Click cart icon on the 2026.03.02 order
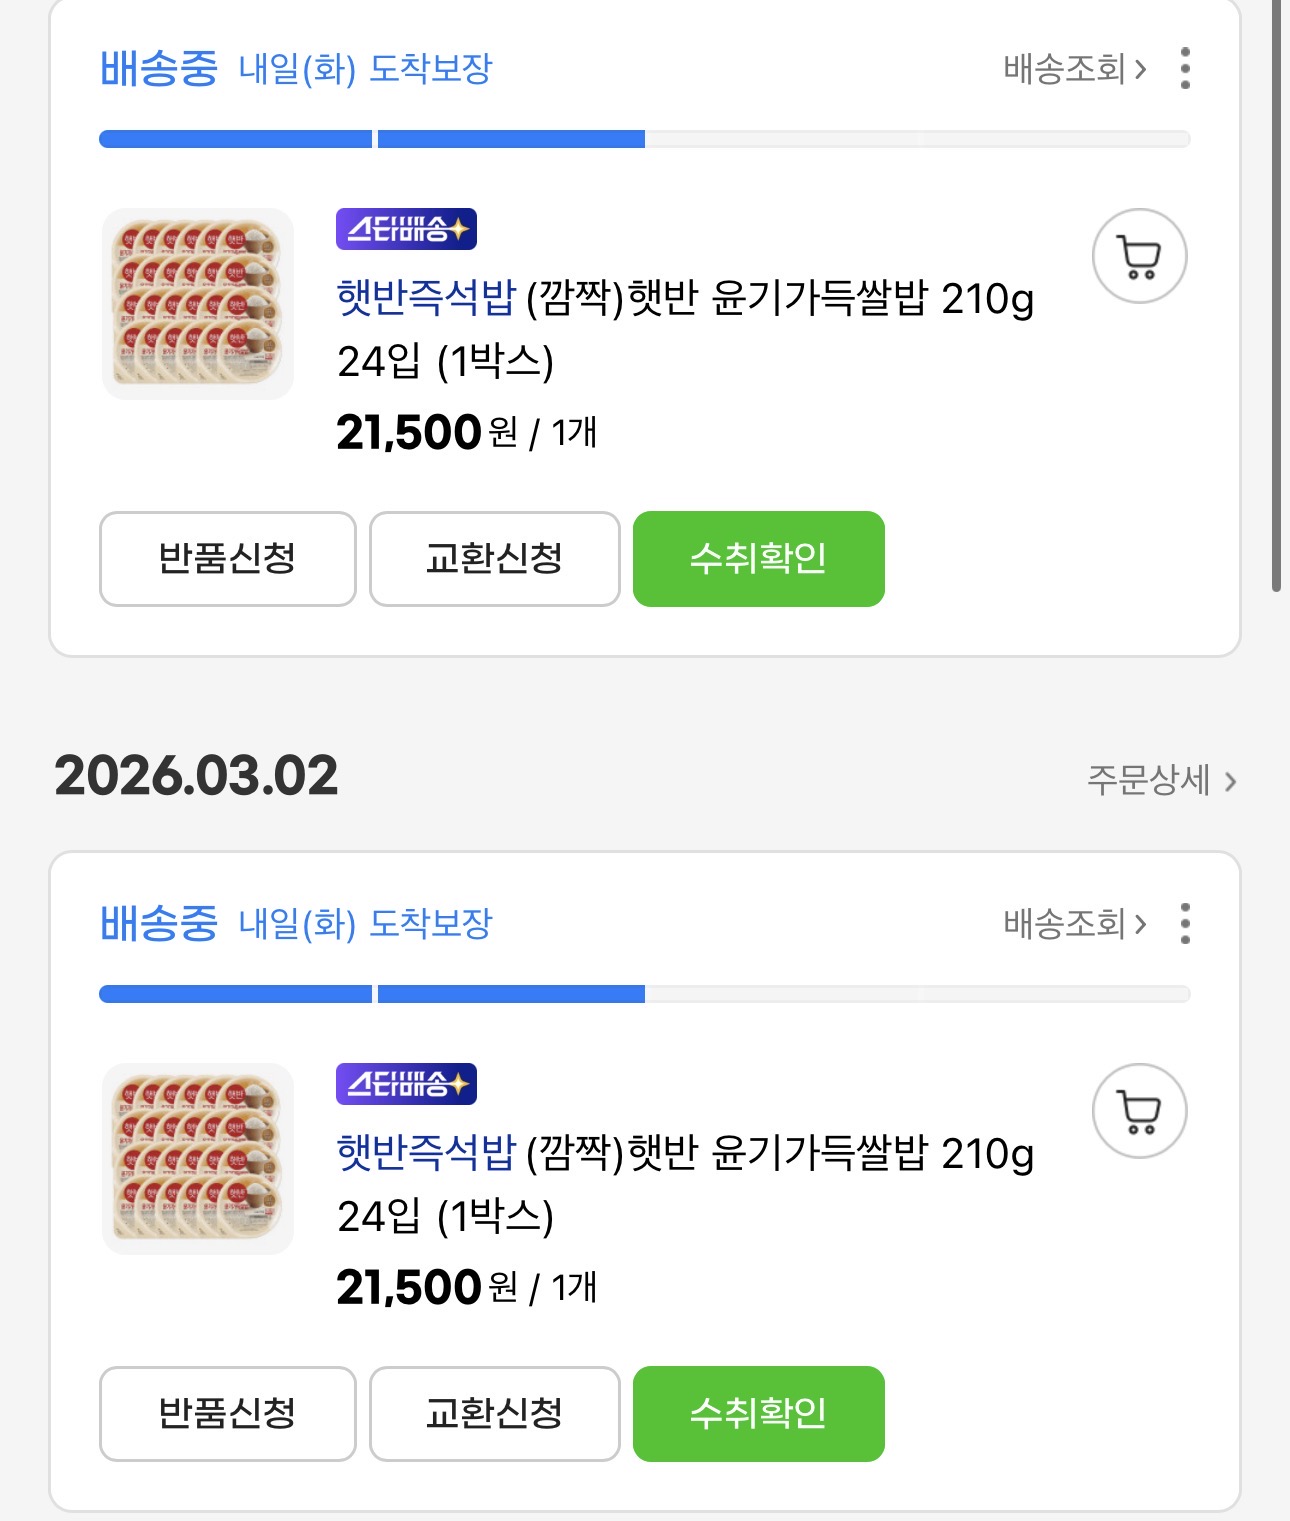This screenshot has width=1290, height=1521. point(1139,1111)
